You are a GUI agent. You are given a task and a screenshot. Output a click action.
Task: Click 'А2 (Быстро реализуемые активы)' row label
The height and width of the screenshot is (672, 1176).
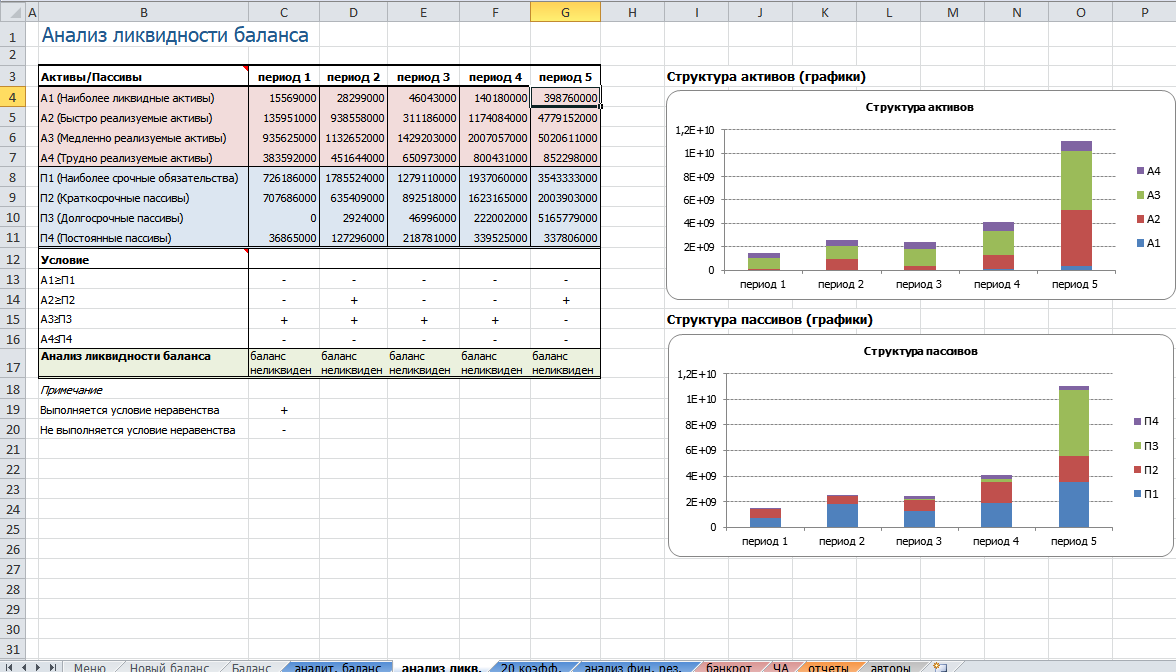pyautogui.click(x=143, y=118)
